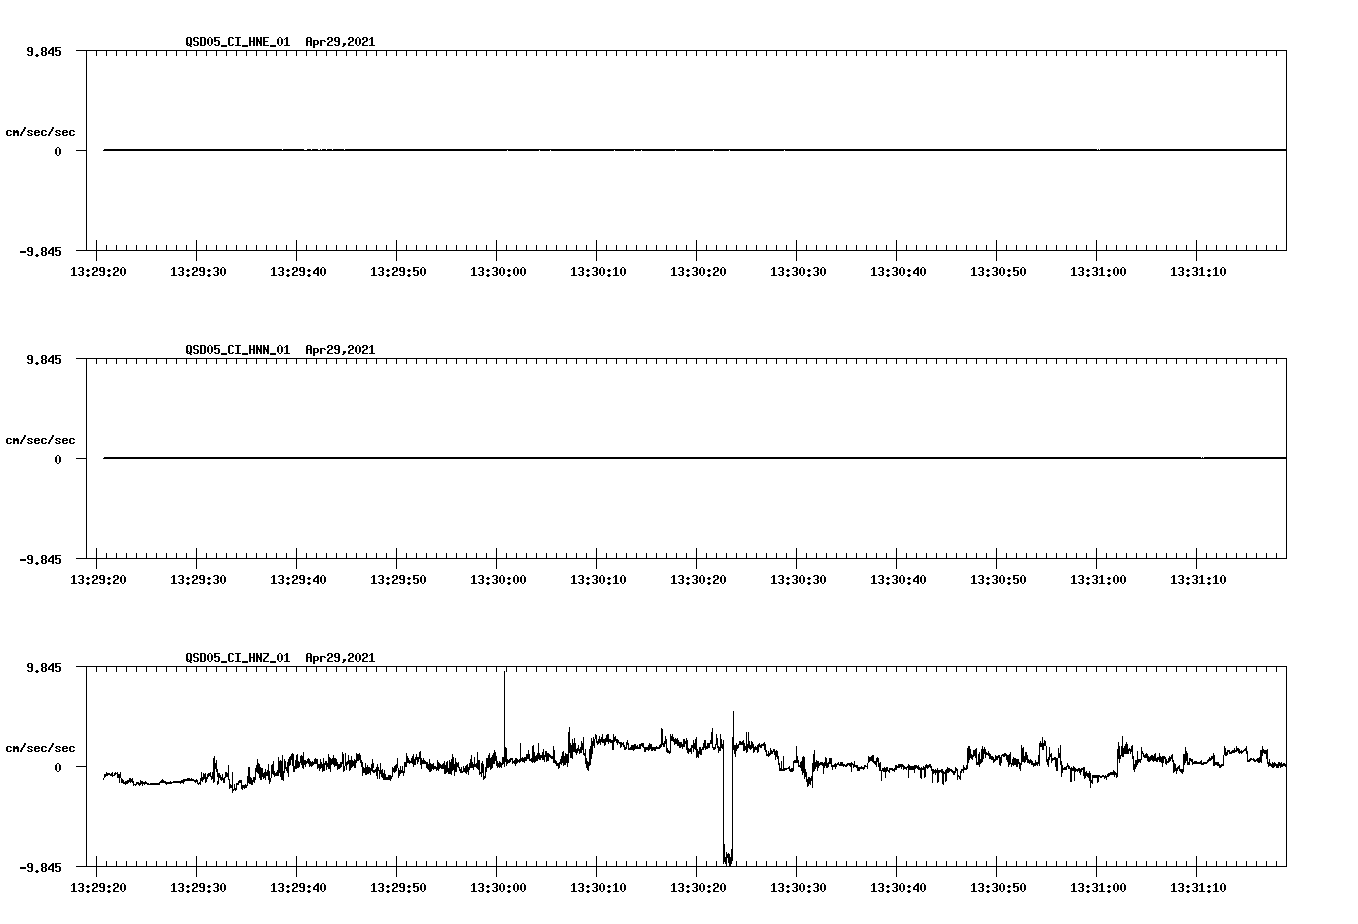Screen dimensions: 1358x924
Task: Click the cm/sec/sec unit label on top plot
Action: (41, 130)
